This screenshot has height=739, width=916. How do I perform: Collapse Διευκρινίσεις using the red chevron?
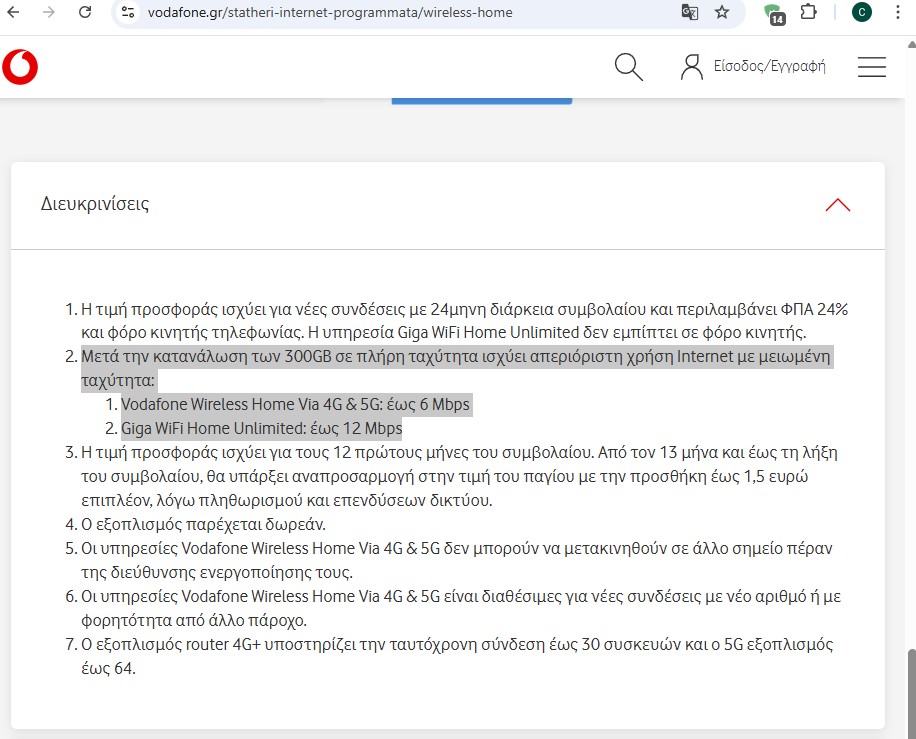(x=837, y=205)
